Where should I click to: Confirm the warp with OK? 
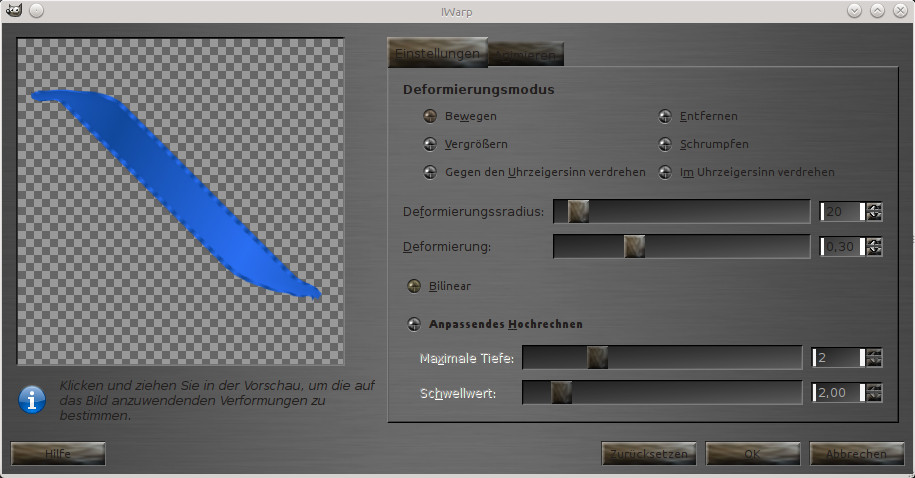pyautogui.click(x=752, y=454)
